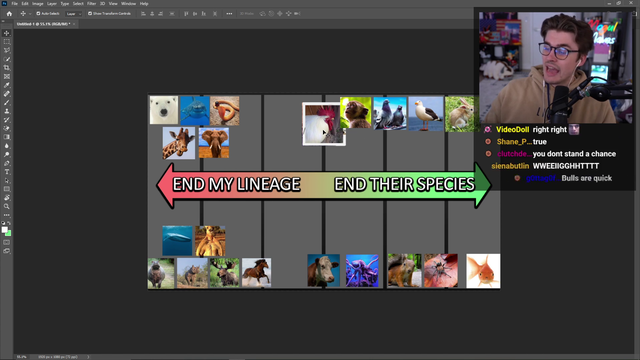Select the Pen tool

coord(7,163)
